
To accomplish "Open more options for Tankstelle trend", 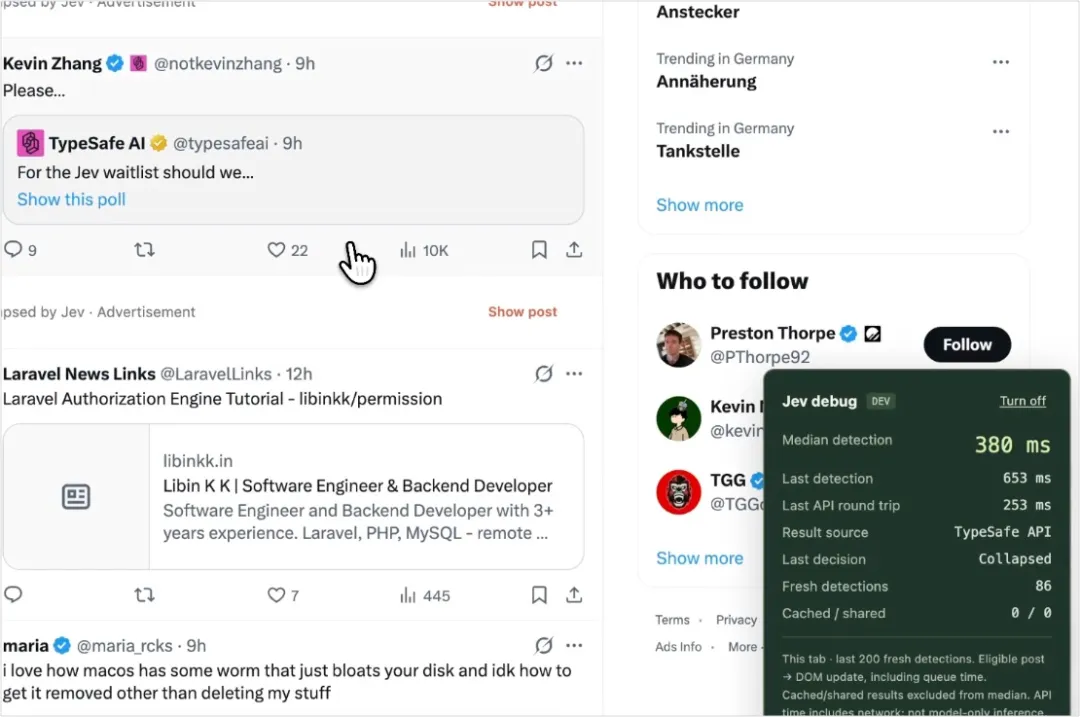I will coord(1001,132).
